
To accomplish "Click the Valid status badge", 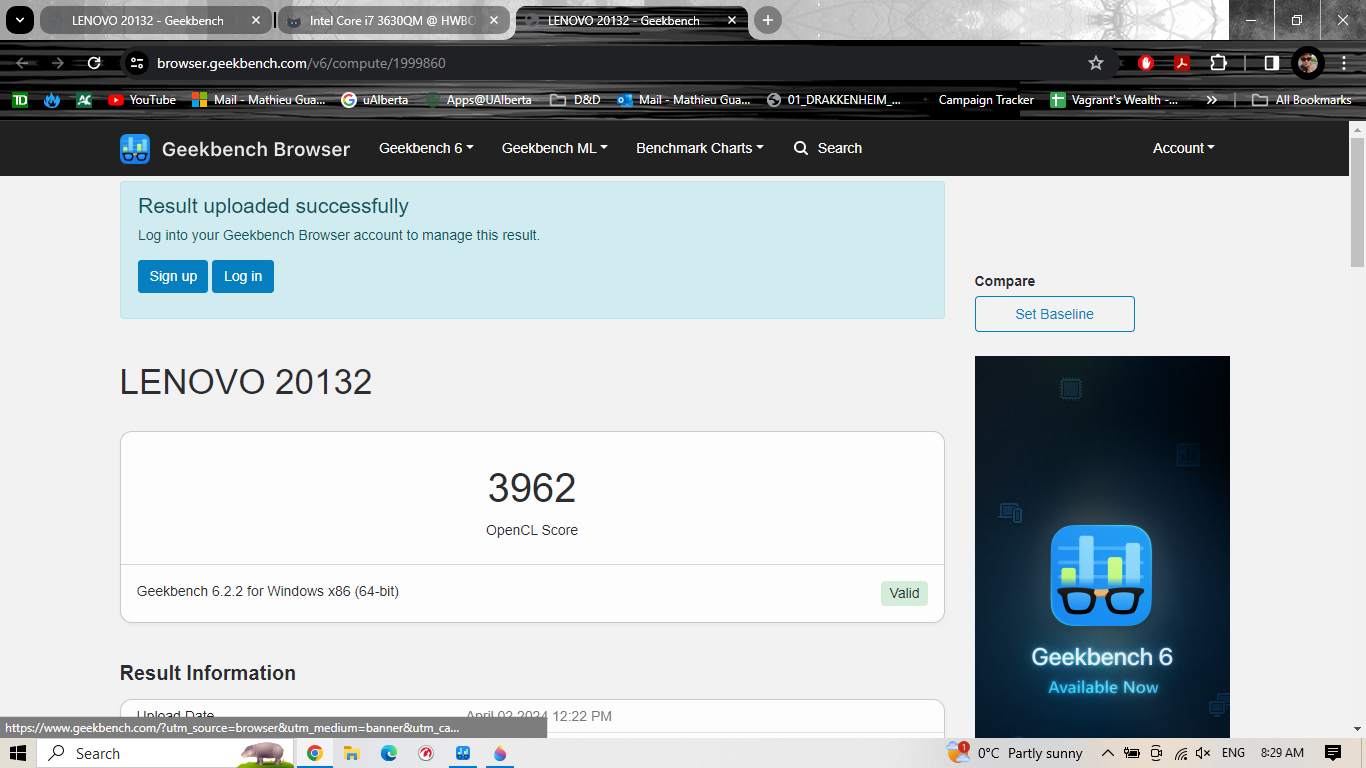I will click(x=904, y=593).
